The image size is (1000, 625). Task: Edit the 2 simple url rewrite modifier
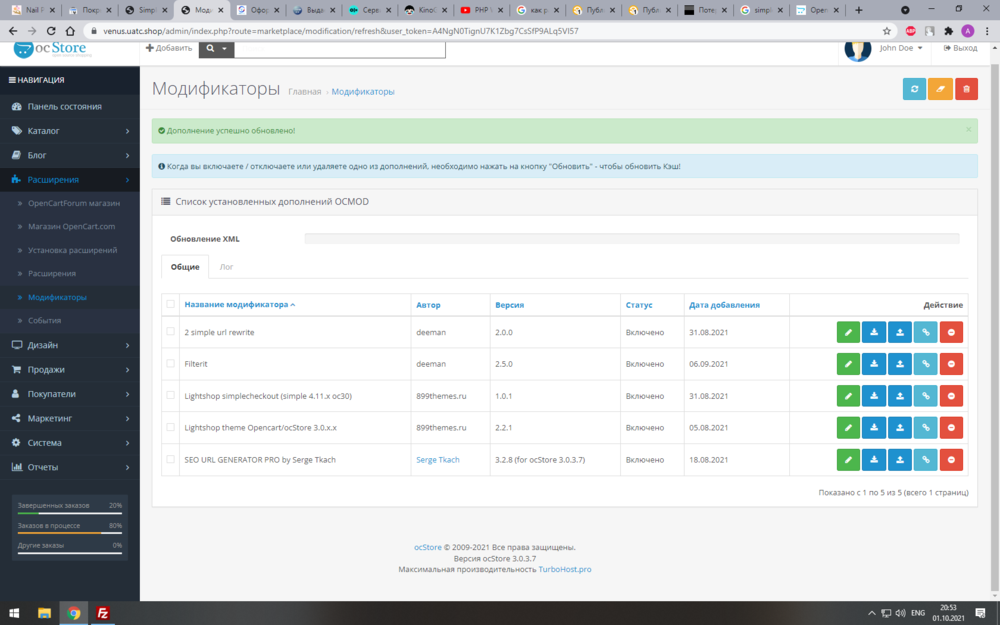point(848,332)
